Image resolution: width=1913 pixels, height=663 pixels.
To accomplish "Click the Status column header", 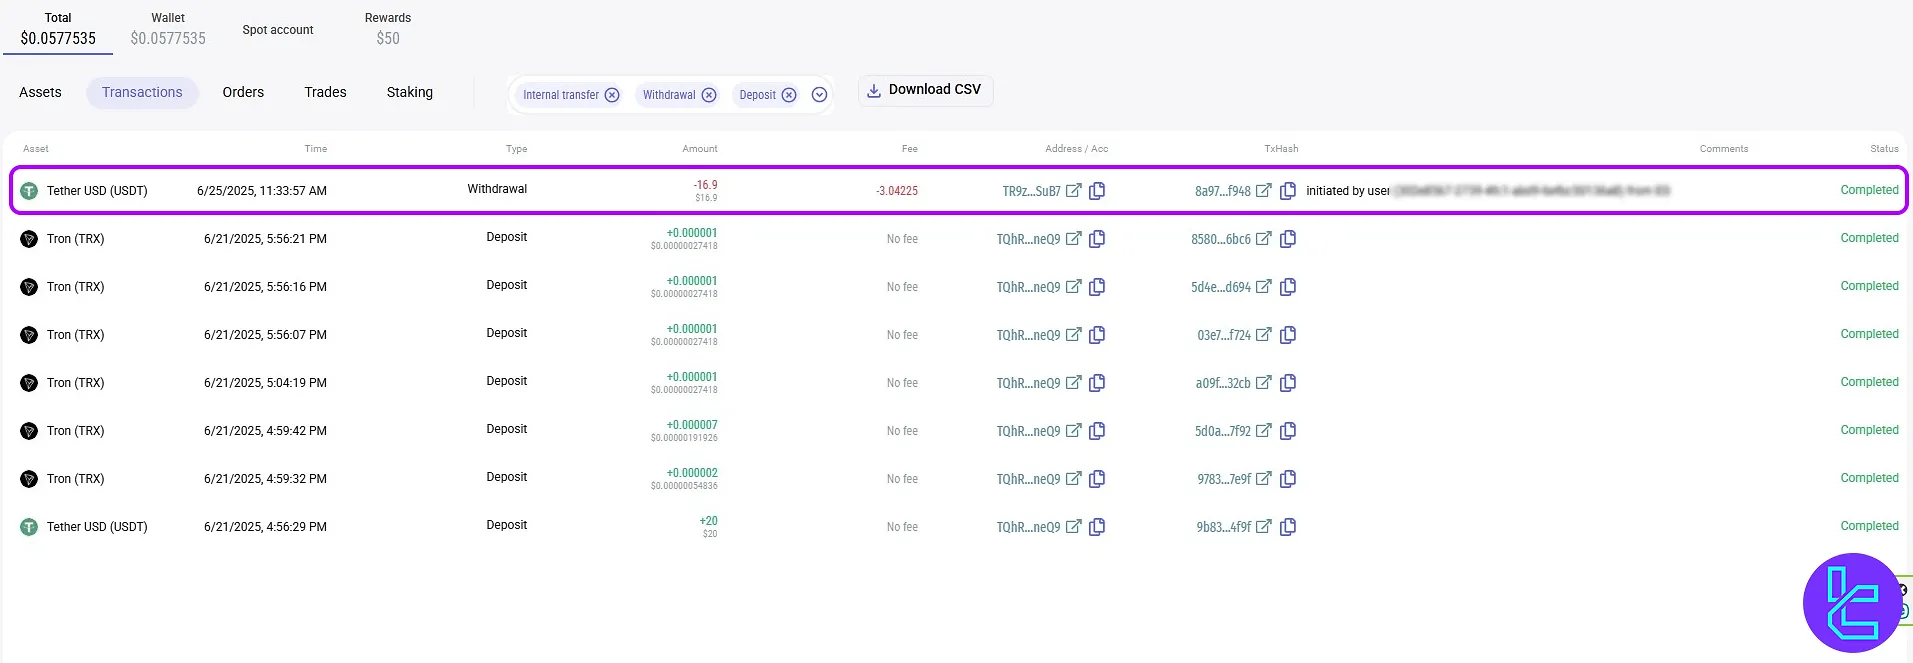I will point(1884,149).
